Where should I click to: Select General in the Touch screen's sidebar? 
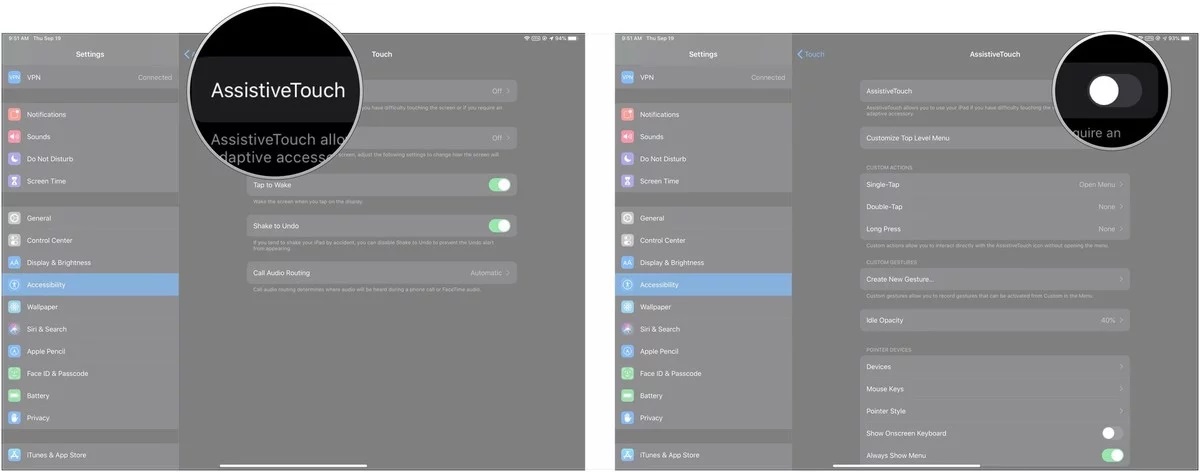[x=40, y=218]
